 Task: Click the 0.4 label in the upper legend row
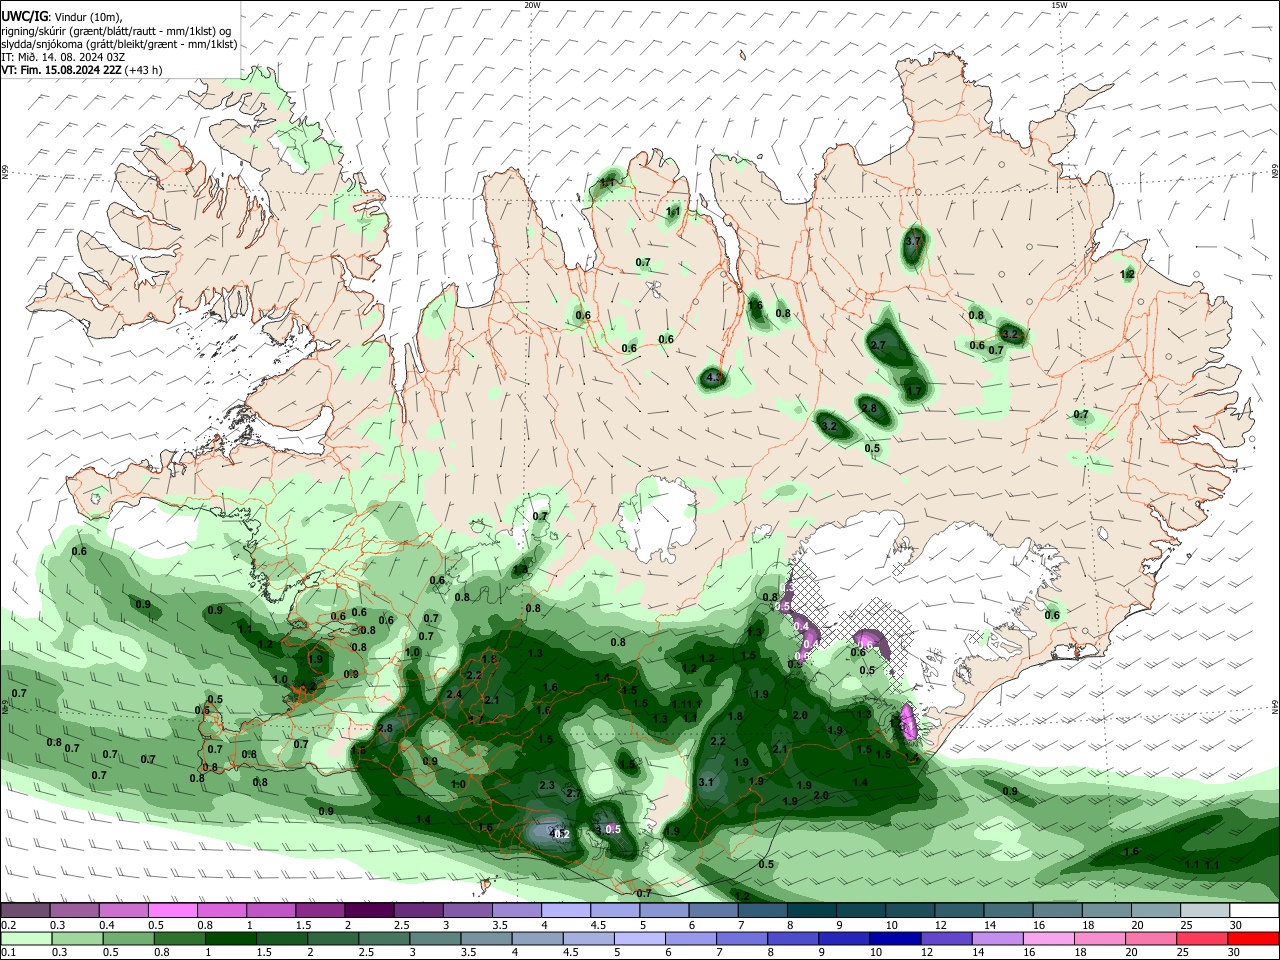107,925
